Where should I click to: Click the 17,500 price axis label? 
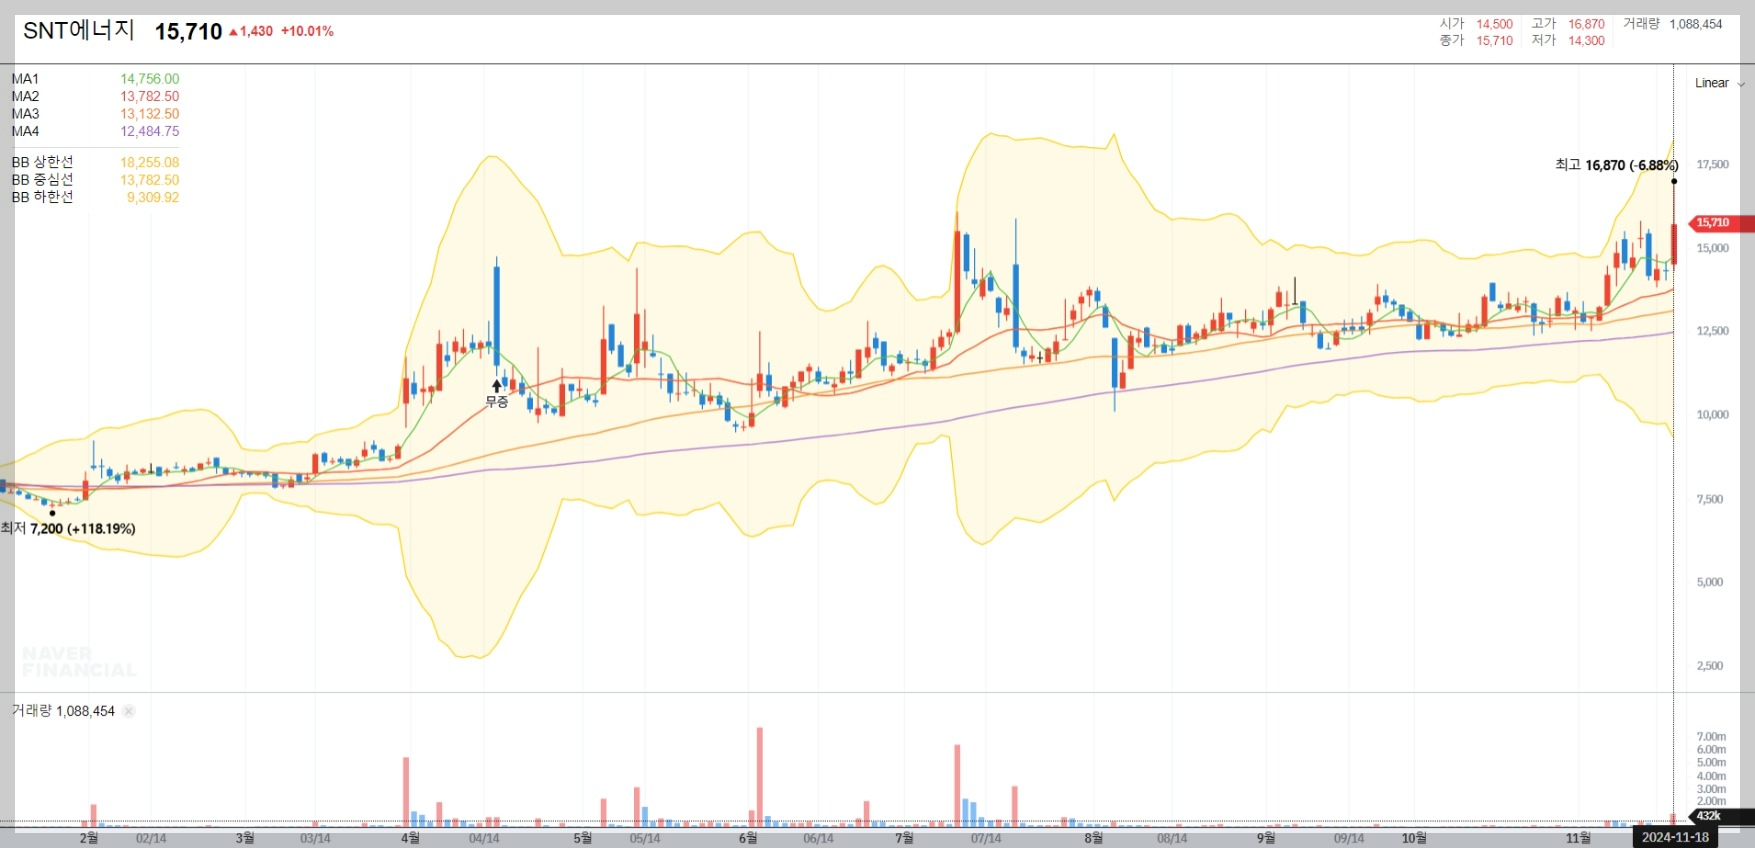[1712, 165]
